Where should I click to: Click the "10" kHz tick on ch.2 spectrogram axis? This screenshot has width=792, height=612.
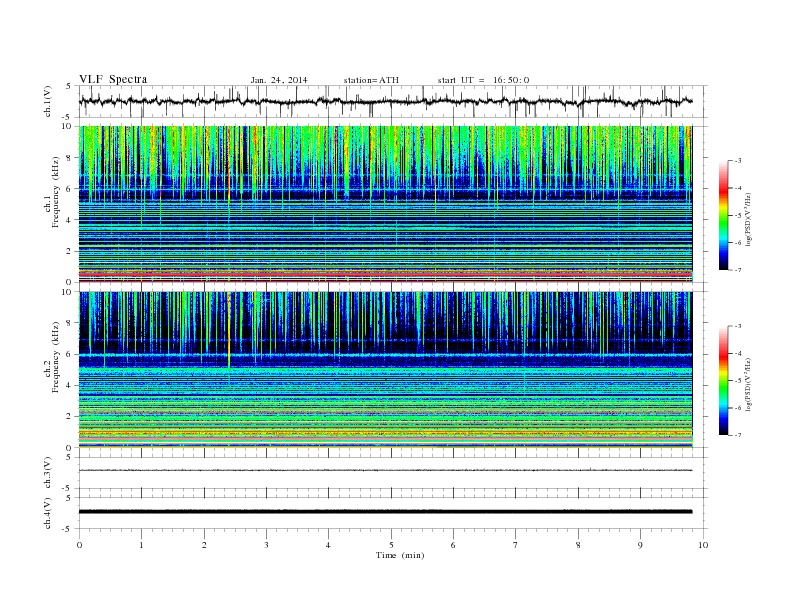(x=67, y=292)
